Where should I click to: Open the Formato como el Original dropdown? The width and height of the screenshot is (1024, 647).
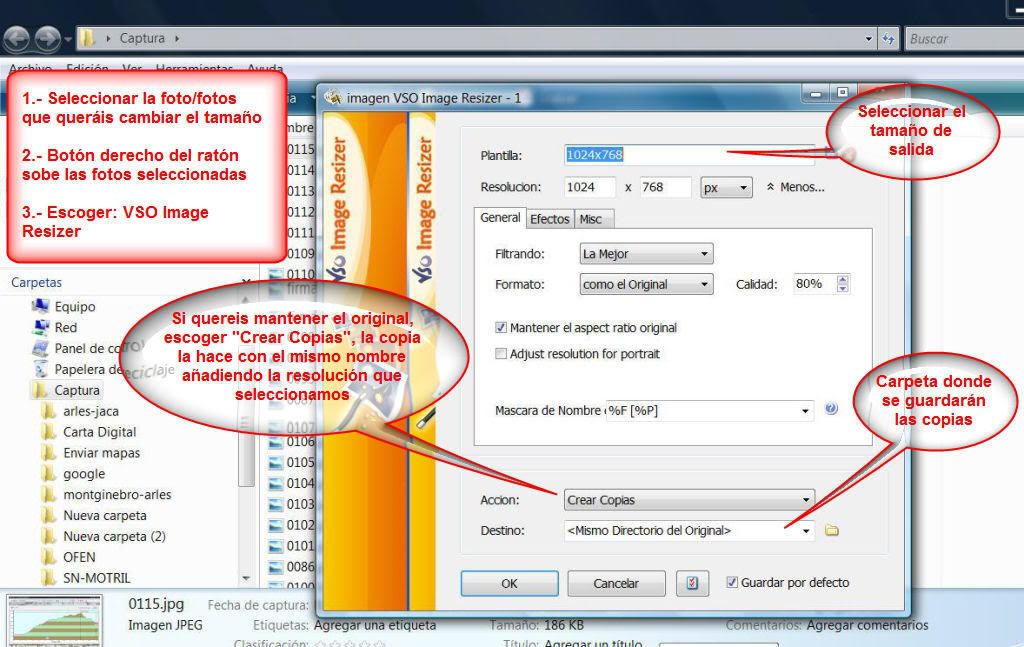[646, 285]
